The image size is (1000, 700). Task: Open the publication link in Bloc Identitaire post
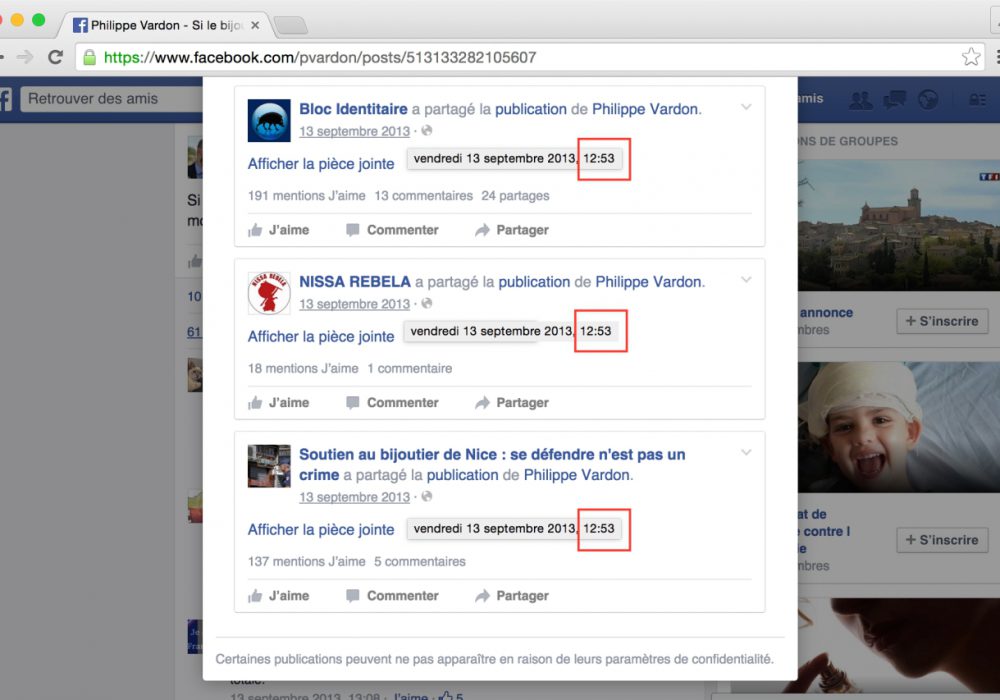[x=531, y=109]
